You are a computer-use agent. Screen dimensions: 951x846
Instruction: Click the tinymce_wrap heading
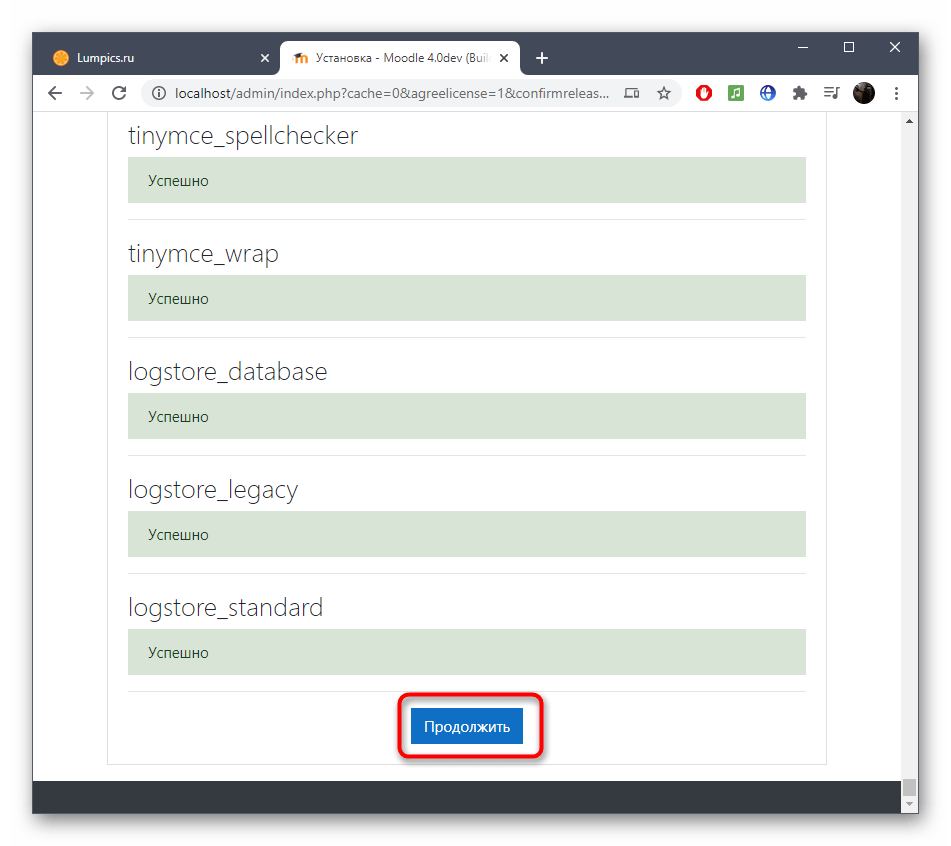pyautogui.click(x=203, y=254)
